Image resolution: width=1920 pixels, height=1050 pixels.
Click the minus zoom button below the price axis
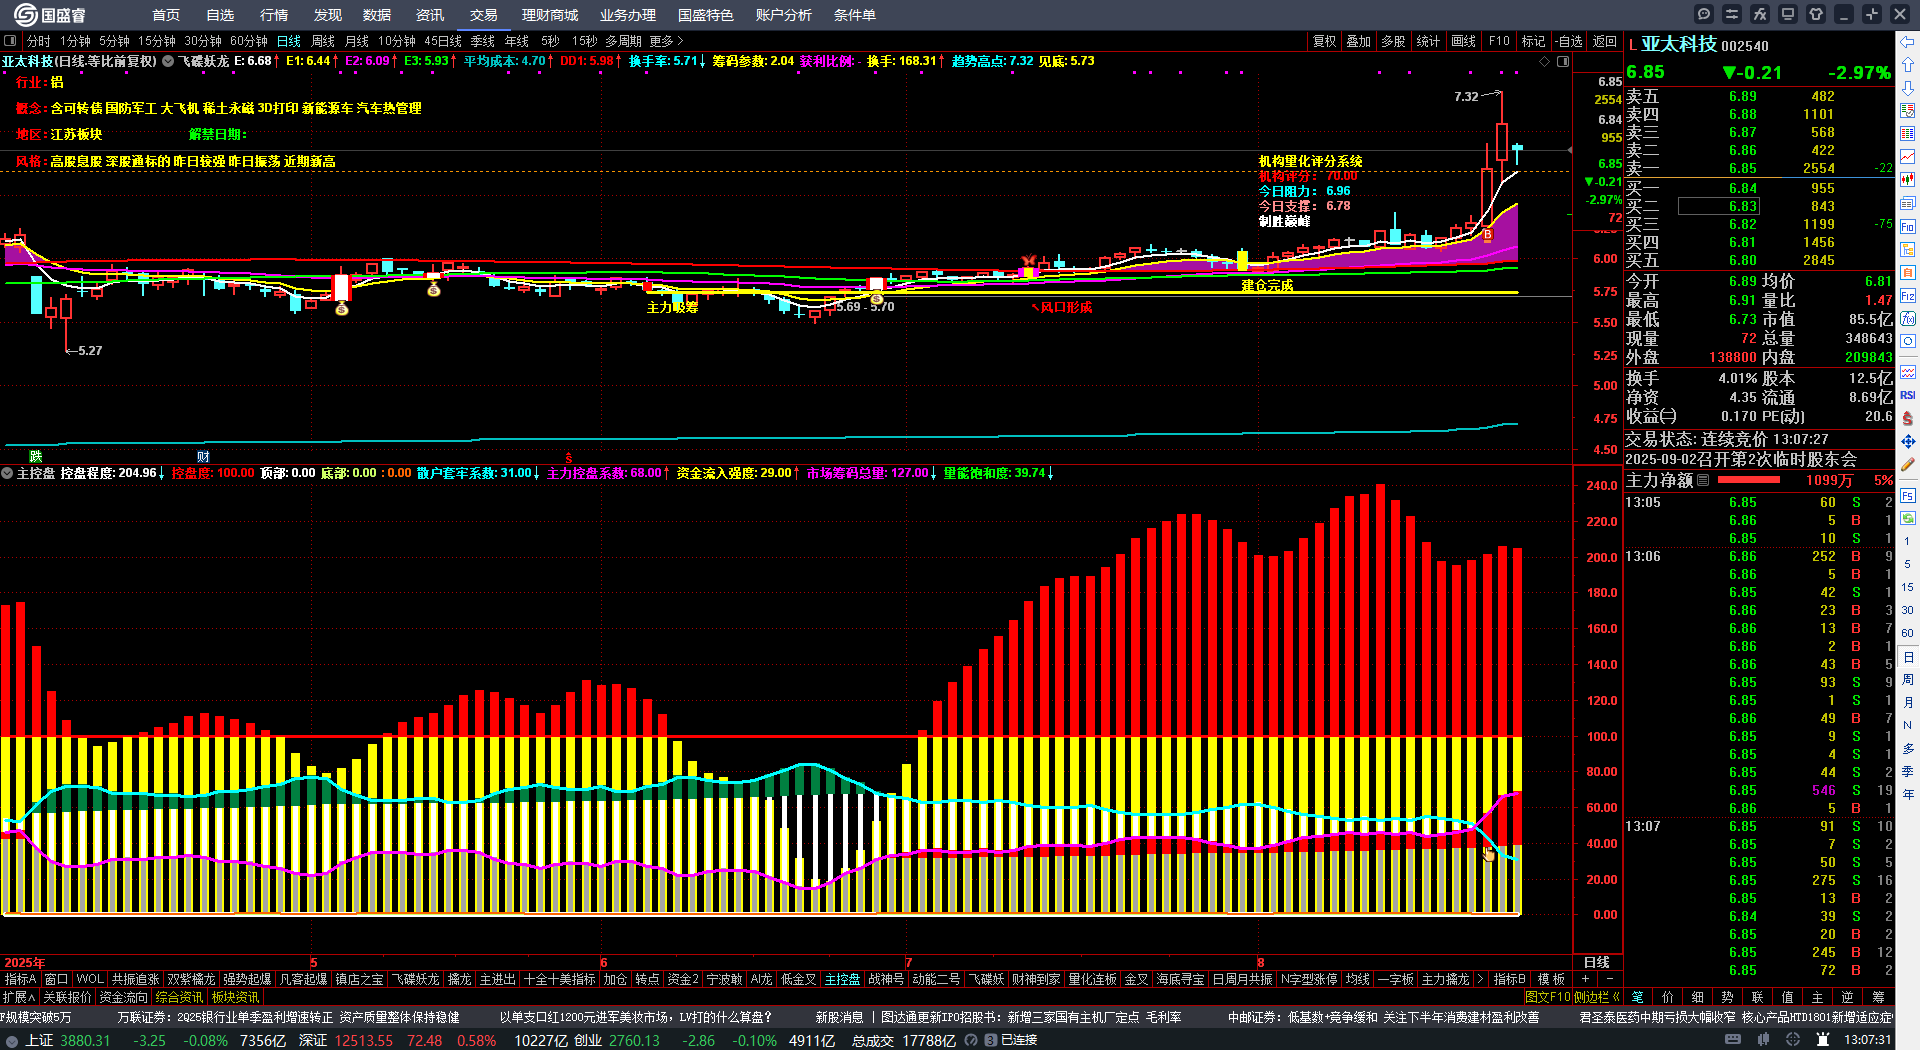pyautogui.click(x=1609, y=979)
